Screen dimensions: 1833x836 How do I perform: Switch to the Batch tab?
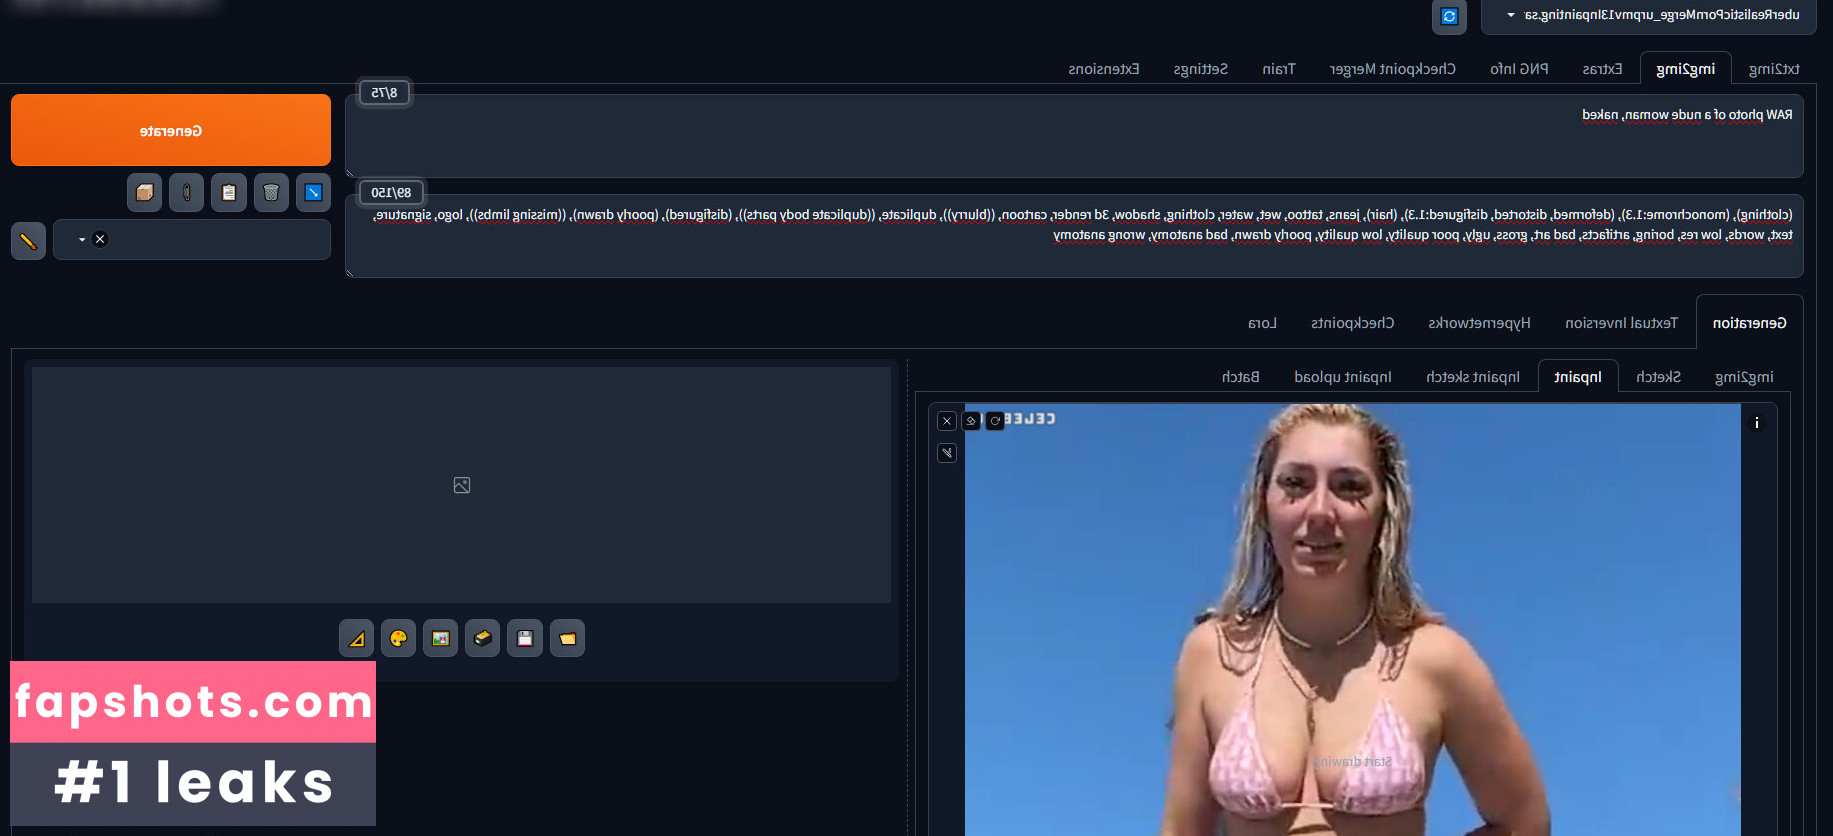1240,377
